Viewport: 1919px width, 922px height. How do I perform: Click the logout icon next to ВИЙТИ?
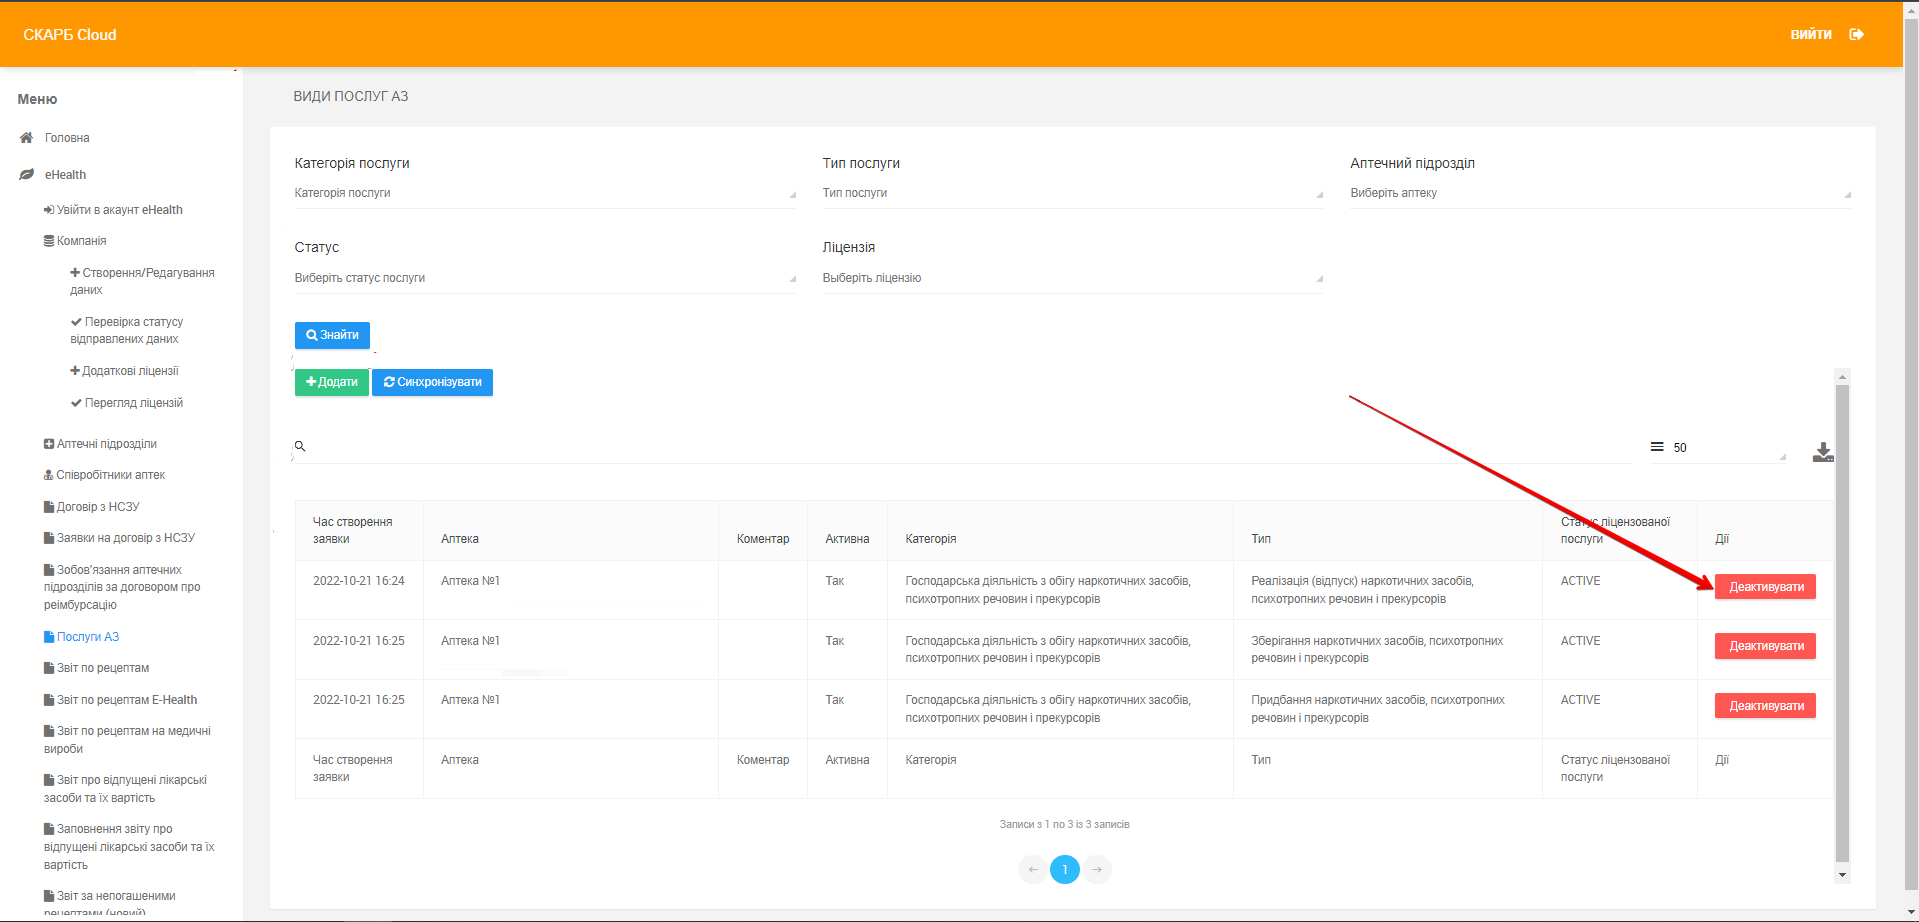pyautogui.click(x=1856, y=34)
